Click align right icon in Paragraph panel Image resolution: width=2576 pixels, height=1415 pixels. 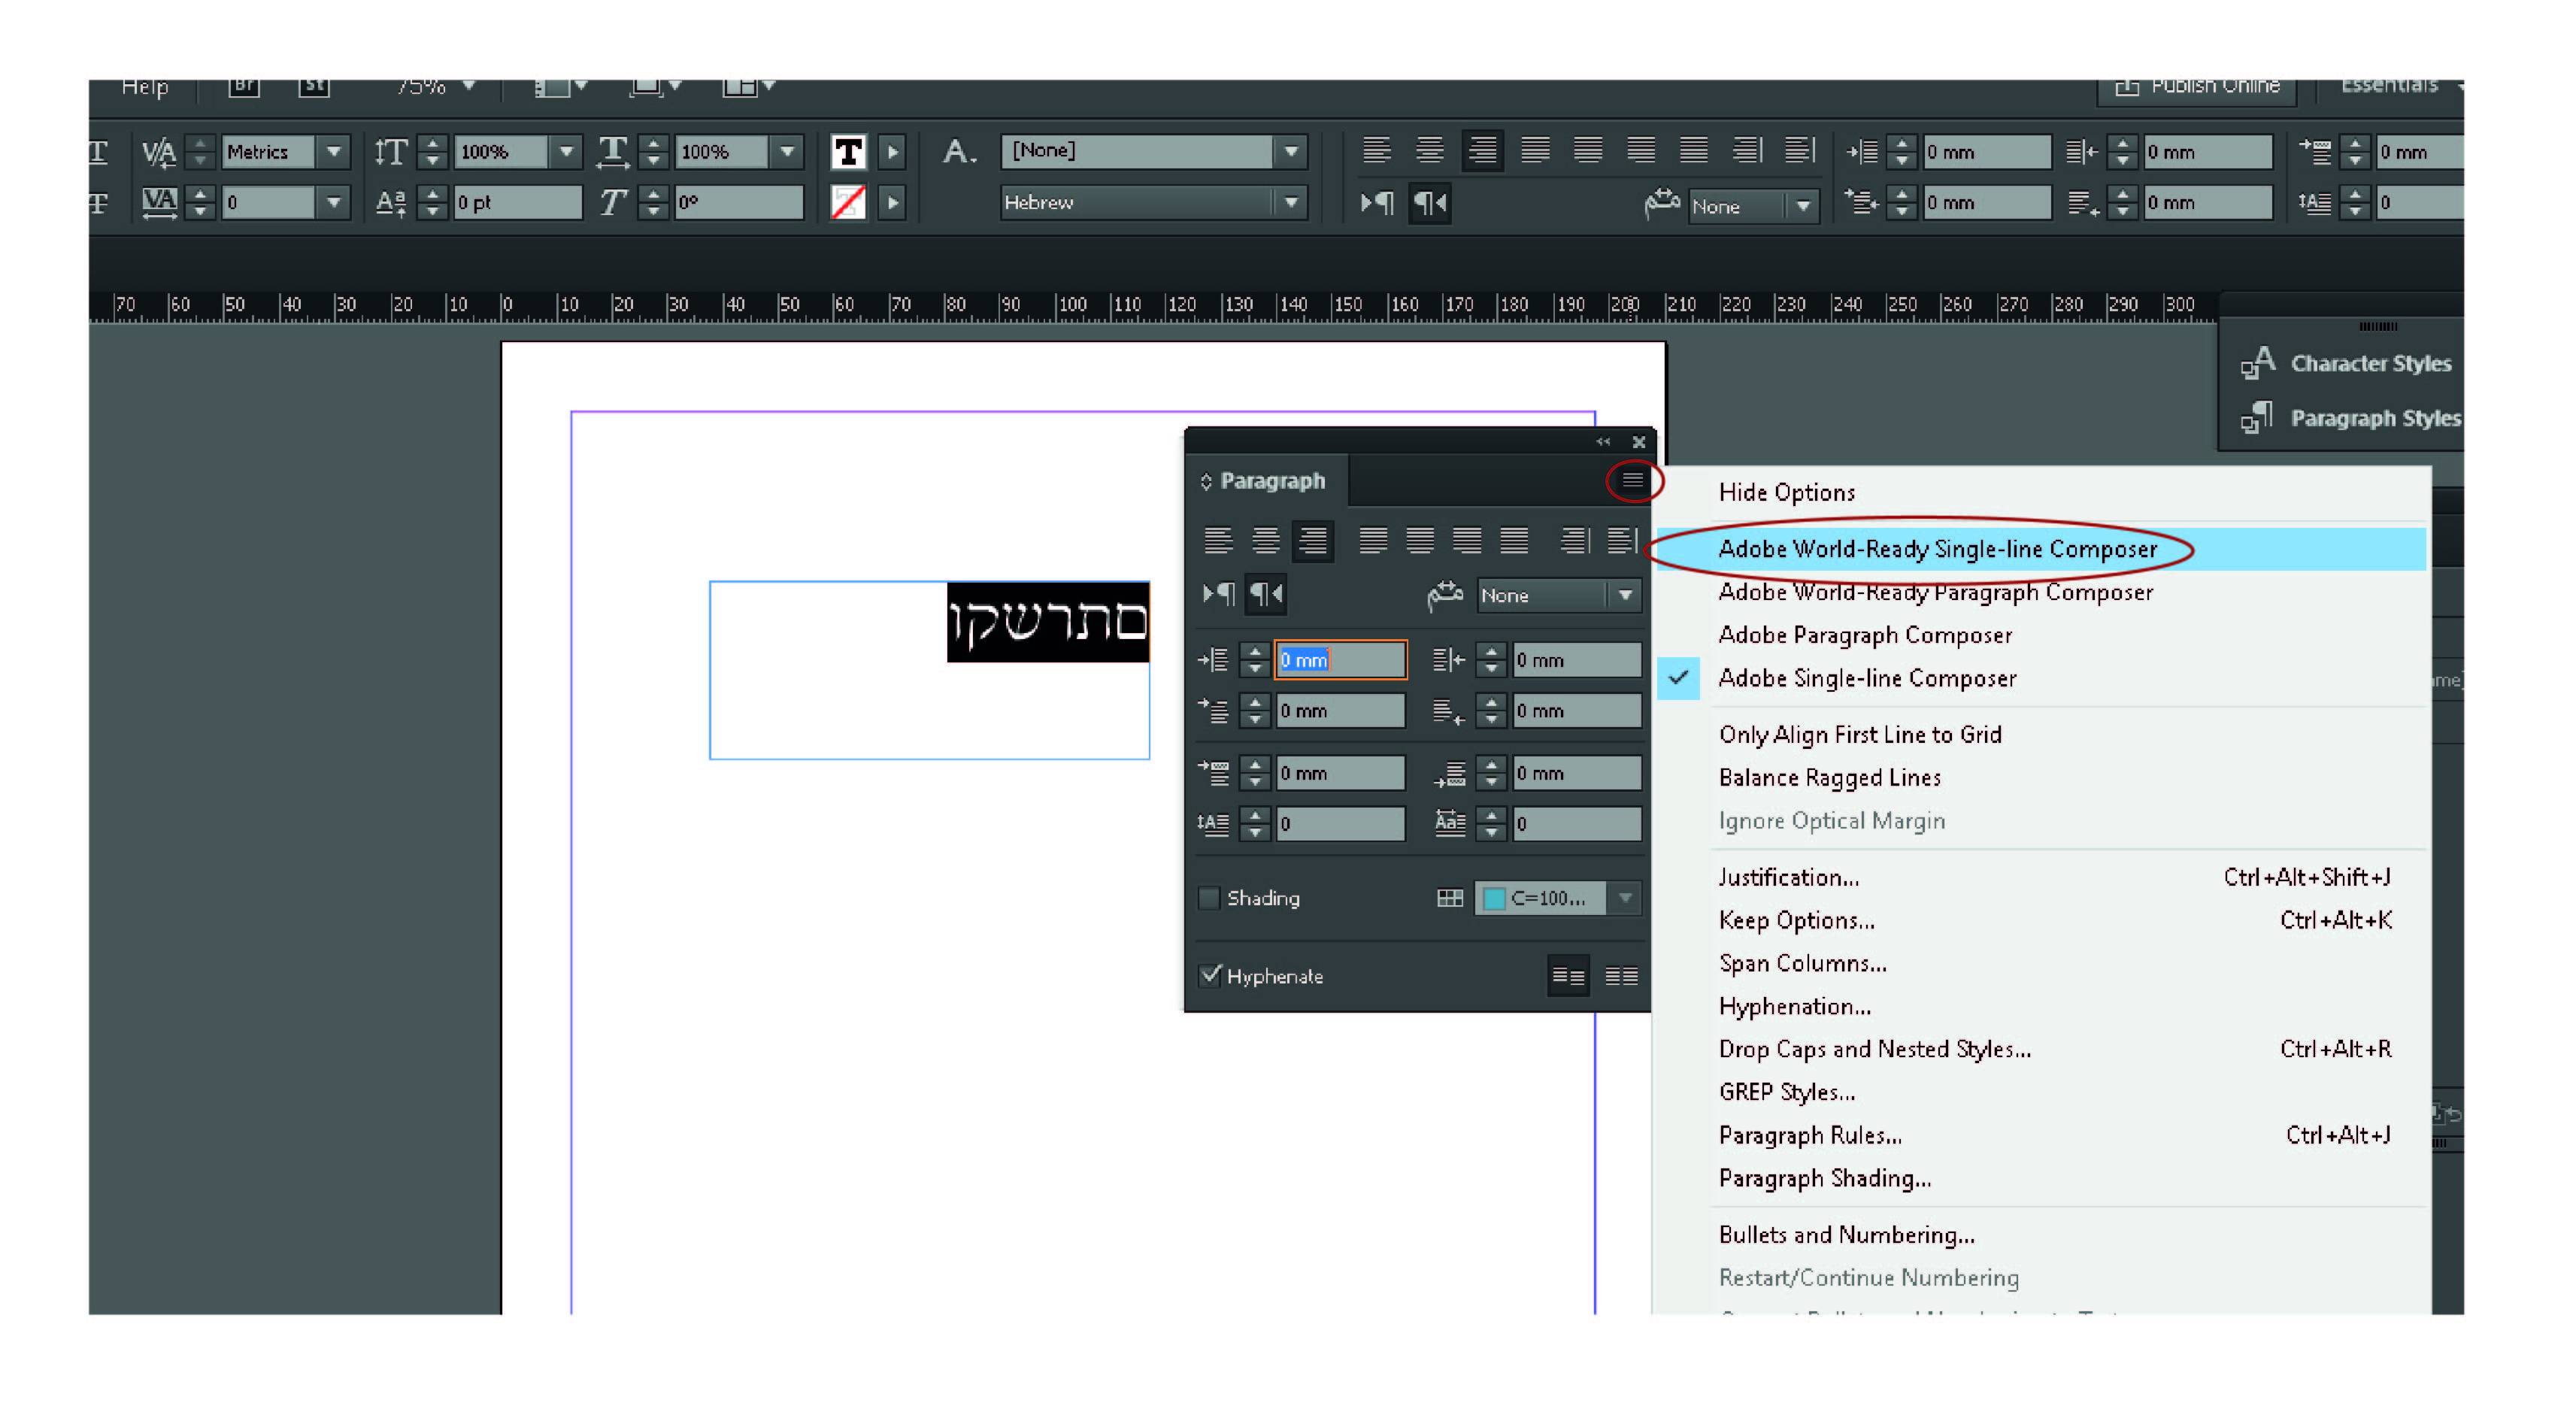coord(1312,541)
